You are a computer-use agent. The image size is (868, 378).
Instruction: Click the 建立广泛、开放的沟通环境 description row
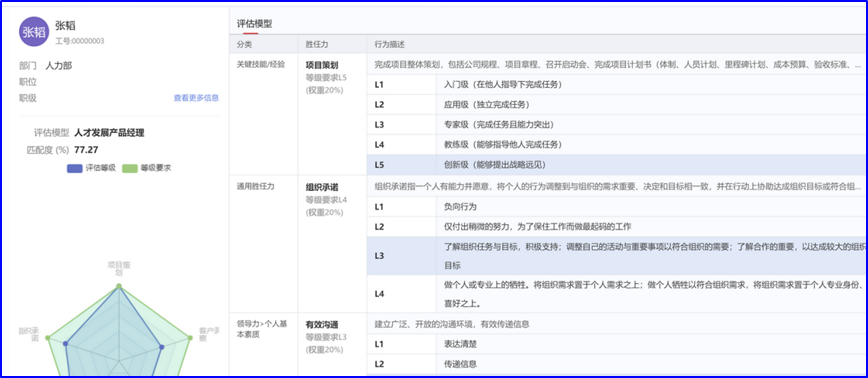point(617,324)
